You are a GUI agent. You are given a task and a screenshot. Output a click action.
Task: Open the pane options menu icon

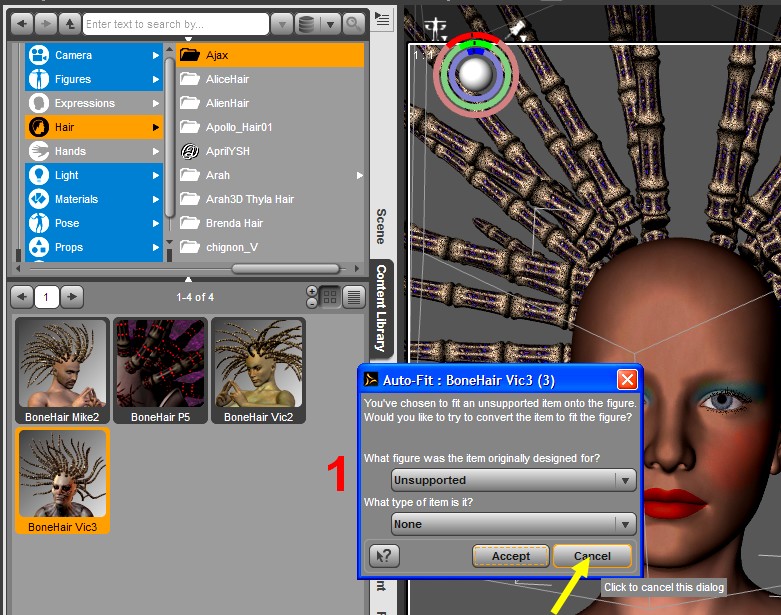pyautogui.click(x=382, y=20)
